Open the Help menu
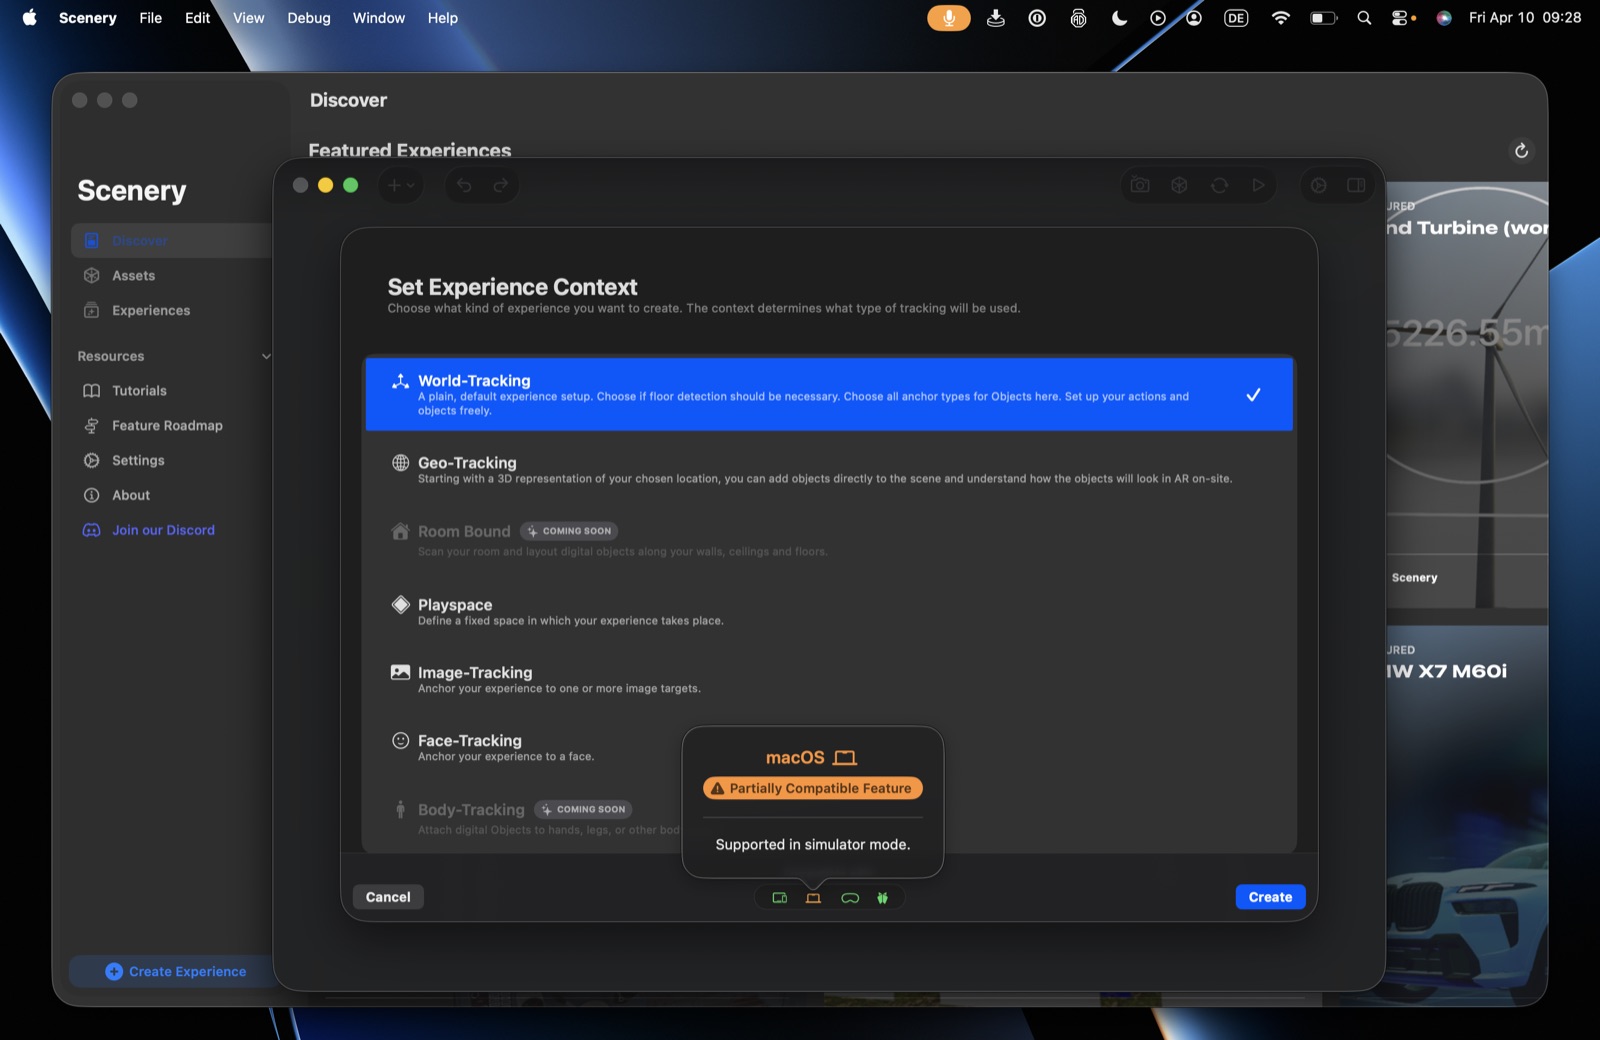Image resolution: width=1600 pixels, height=1040 pixels. (x=443, y=18)
